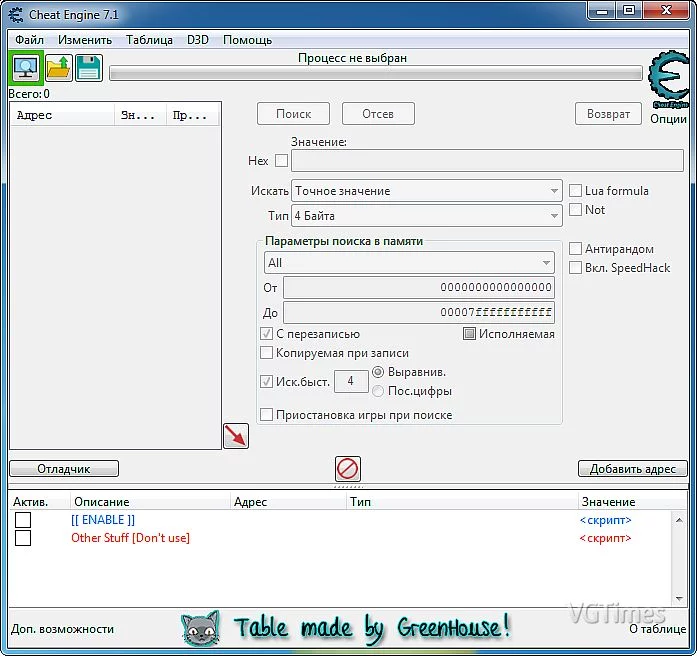Enable the Hex checkbox
The height and width of the screenshot is (656, 697).
[281, 160]
